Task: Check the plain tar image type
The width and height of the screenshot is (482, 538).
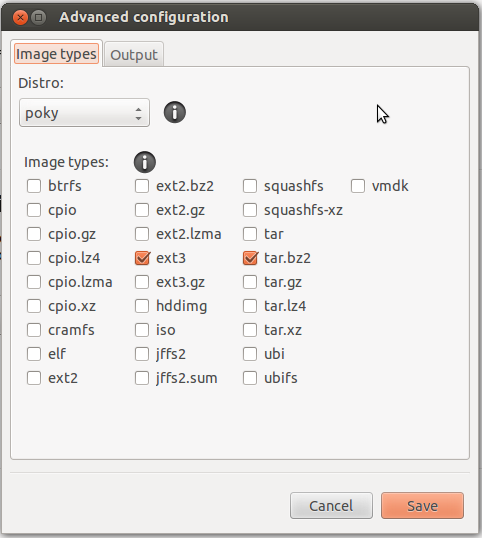Action: [250, 234]
